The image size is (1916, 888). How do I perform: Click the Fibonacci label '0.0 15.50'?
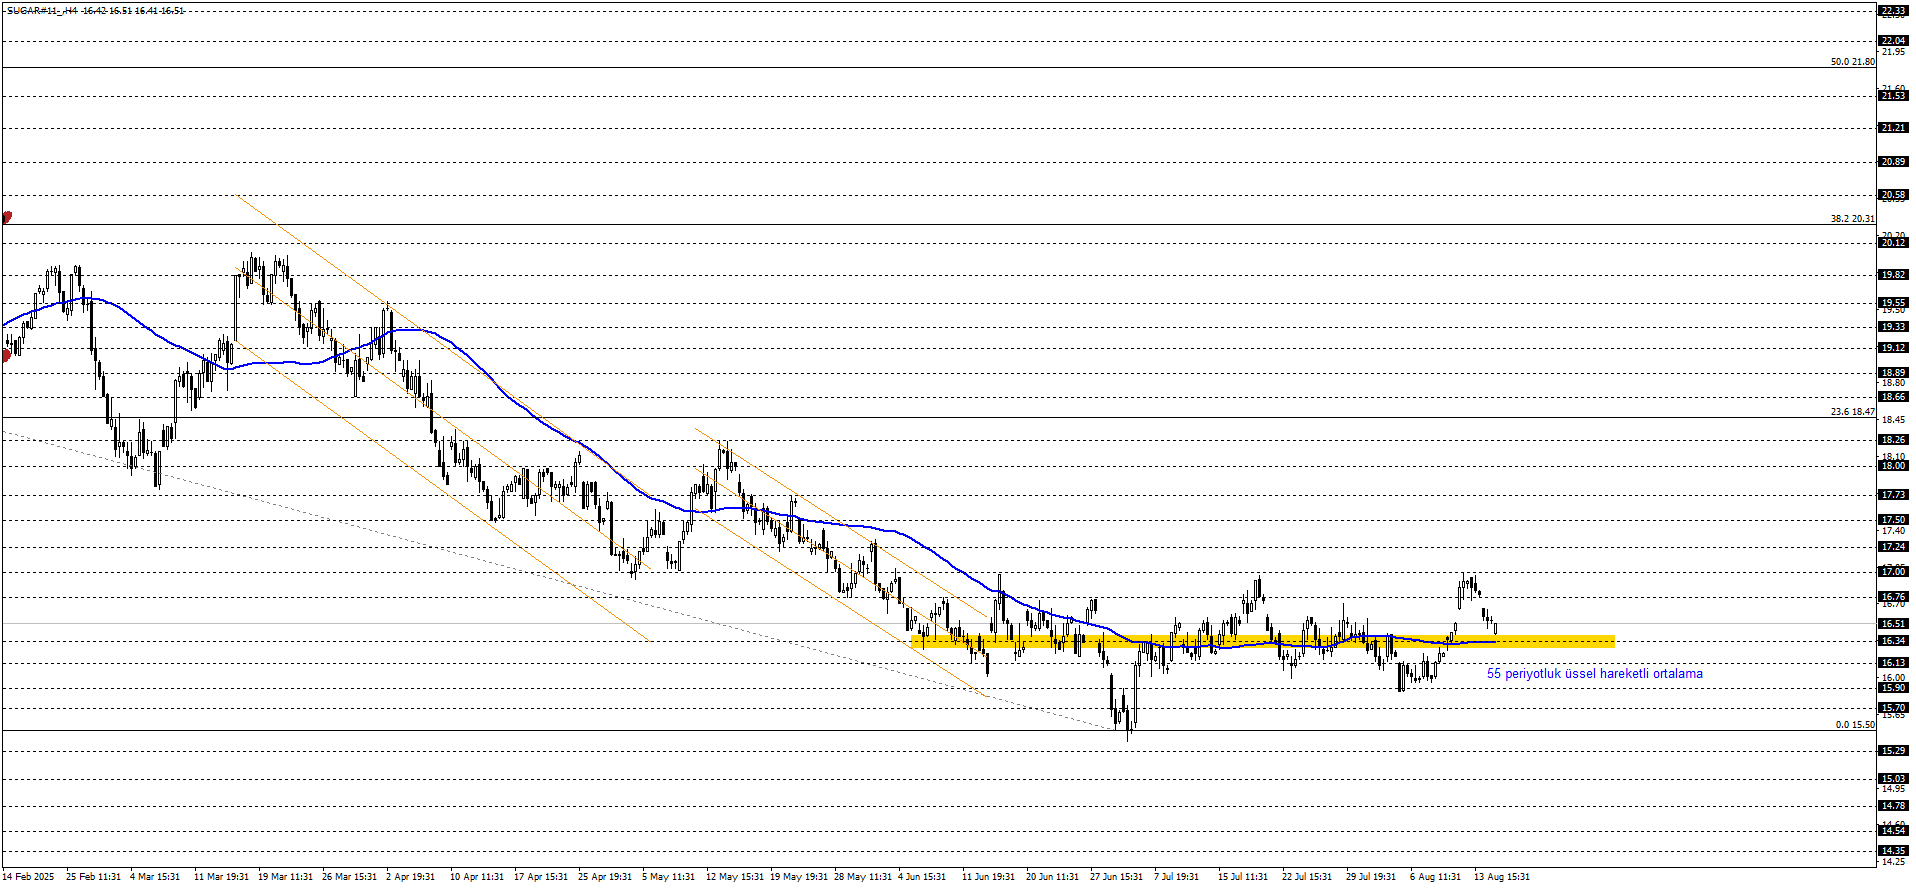[1855, 725]
